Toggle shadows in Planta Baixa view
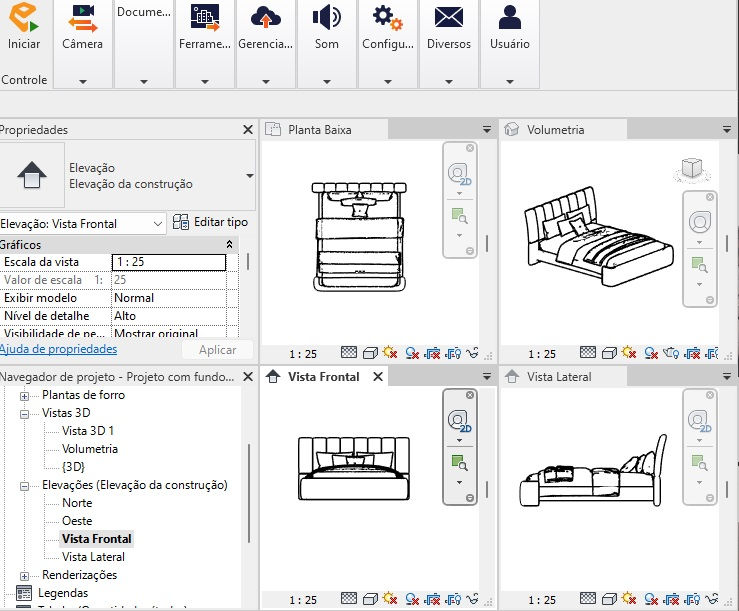This screenshot has height=611, width=739. tap(412, 353)
